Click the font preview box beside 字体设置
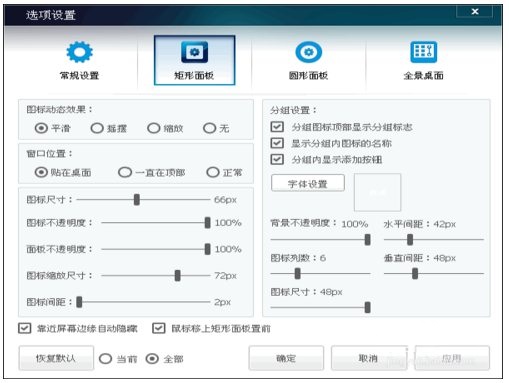This screenshot has width=509, height=383. click(377, 192)
